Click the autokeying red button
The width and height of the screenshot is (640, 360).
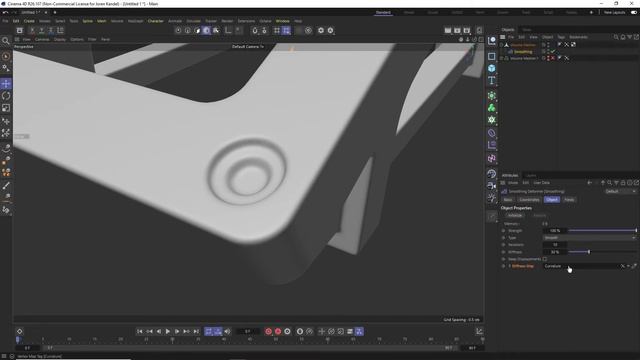278,331
